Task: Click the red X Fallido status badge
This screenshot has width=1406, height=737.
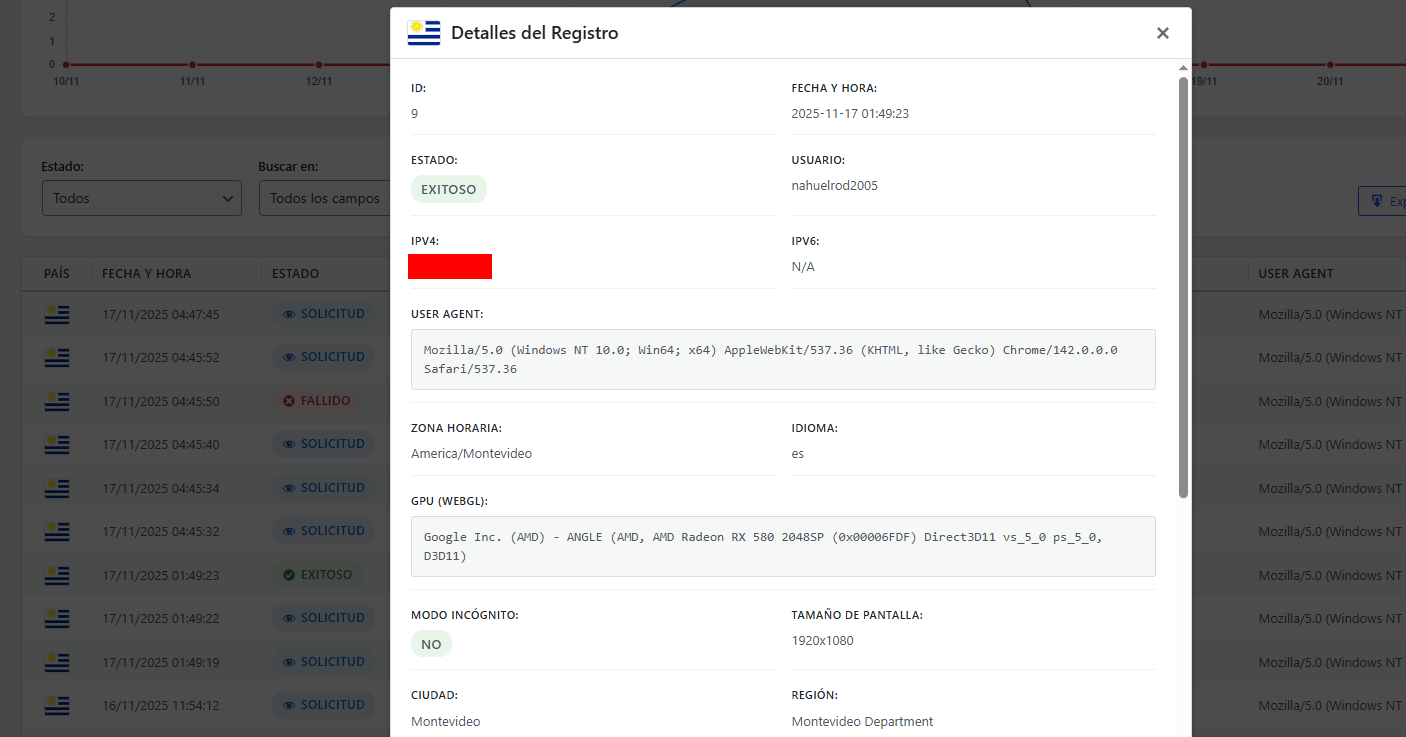Action: (x=316, y=401)
